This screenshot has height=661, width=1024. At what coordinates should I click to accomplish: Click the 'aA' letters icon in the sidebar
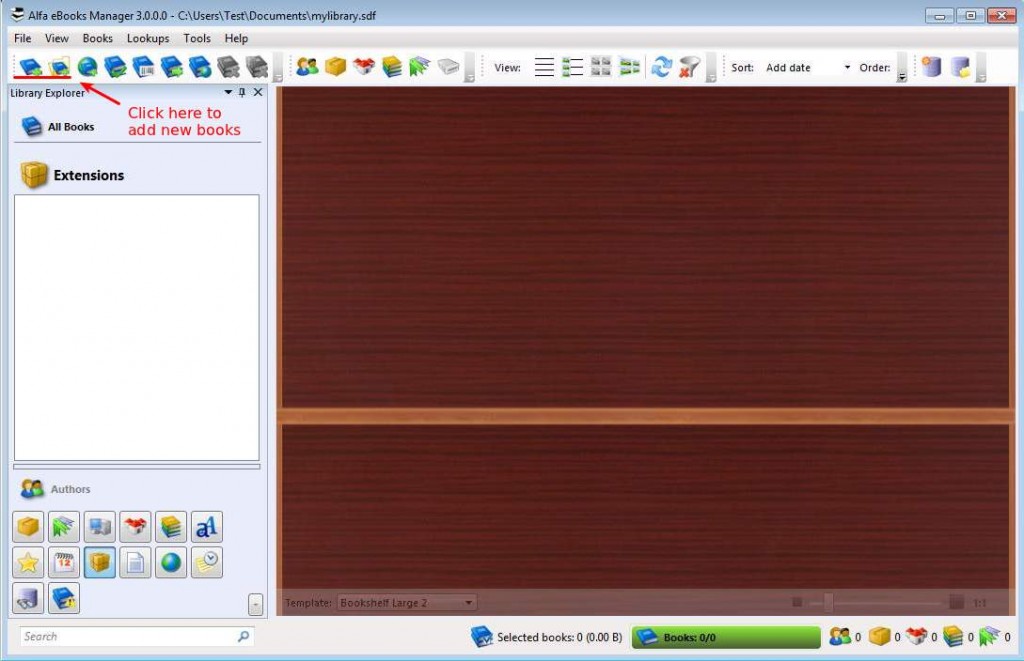pyautogui.click(x=206, y=526)
